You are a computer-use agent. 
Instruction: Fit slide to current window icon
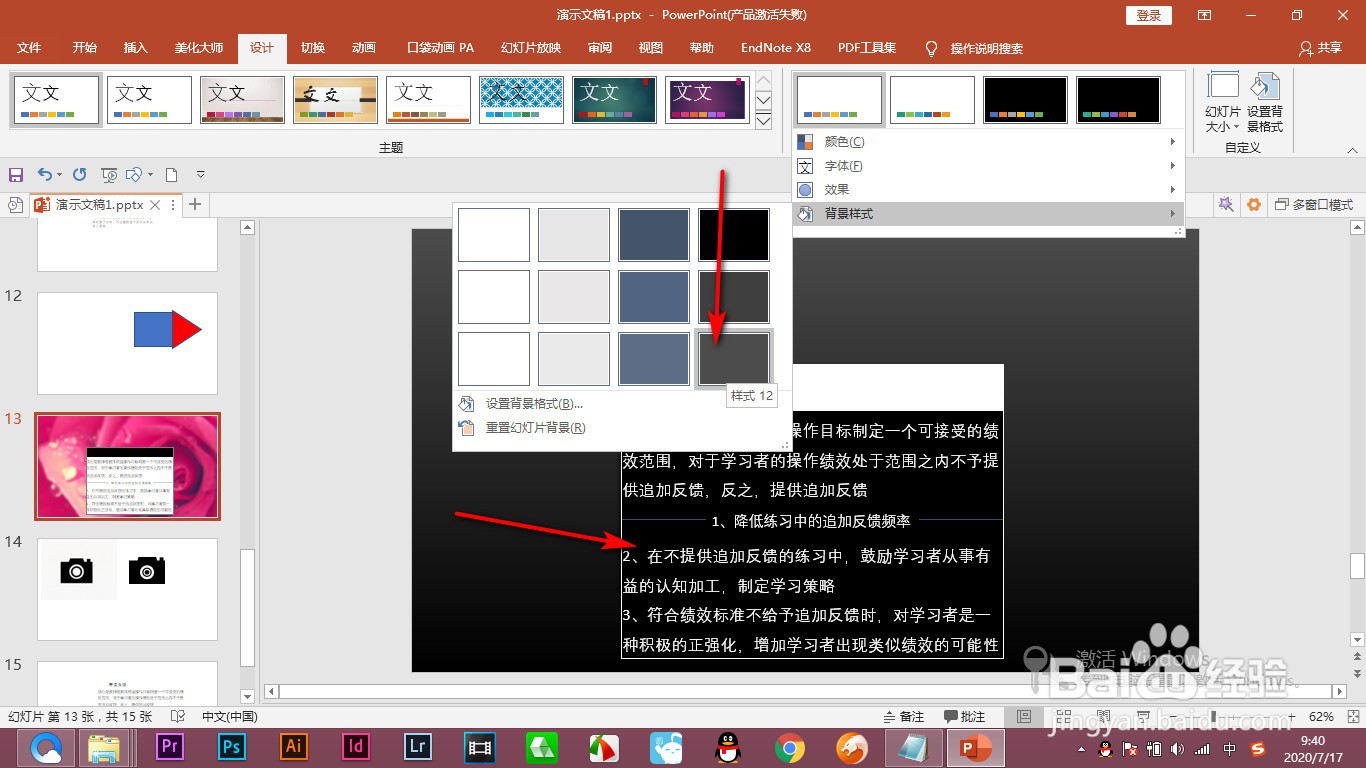click(1352, 717)
